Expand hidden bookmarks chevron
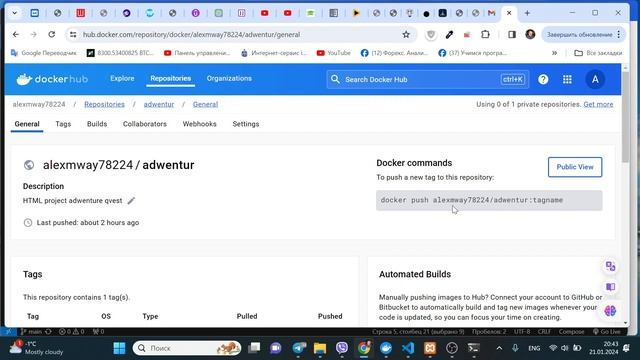 pos(554,53)
